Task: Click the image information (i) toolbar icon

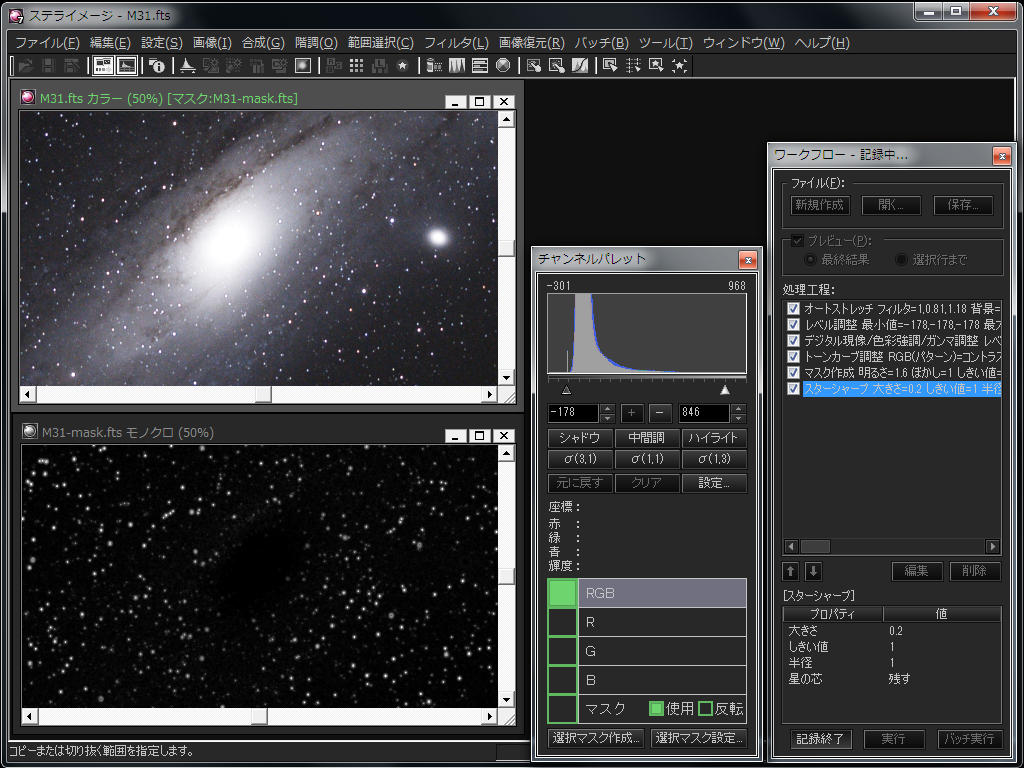Action: pyautogui.click(x=157, y=66)
